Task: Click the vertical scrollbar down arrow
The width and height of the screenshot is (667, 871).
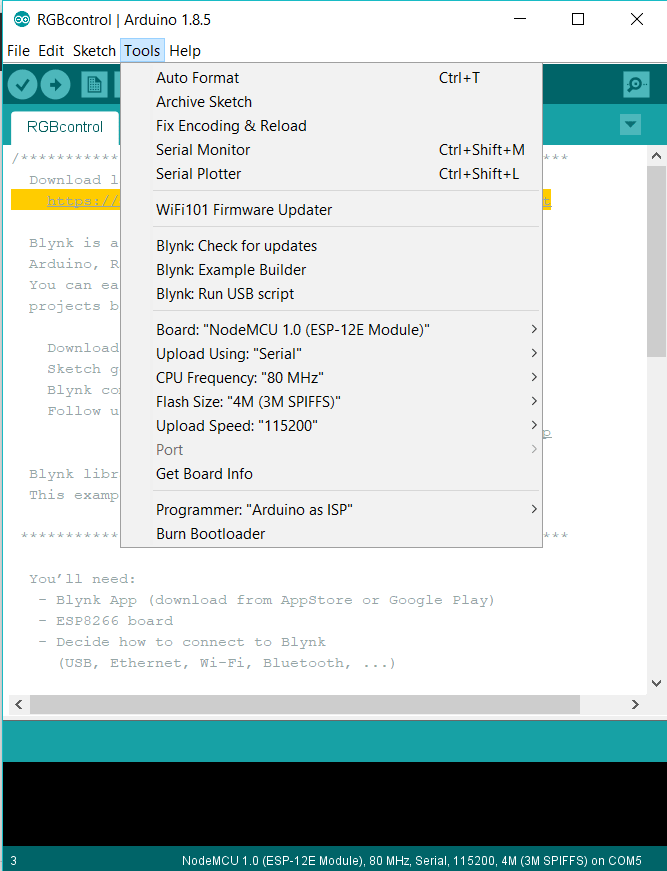Action: click(656, 683)
